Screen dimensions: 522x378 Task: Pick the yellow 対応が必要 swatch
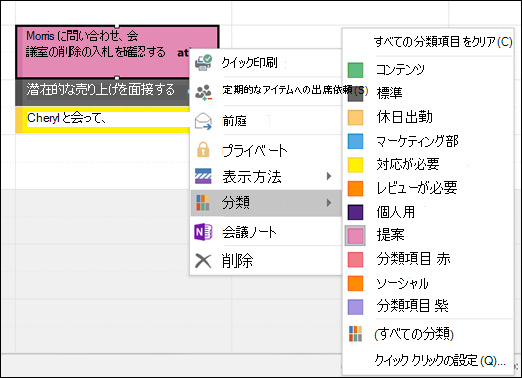tap(355, 165)
